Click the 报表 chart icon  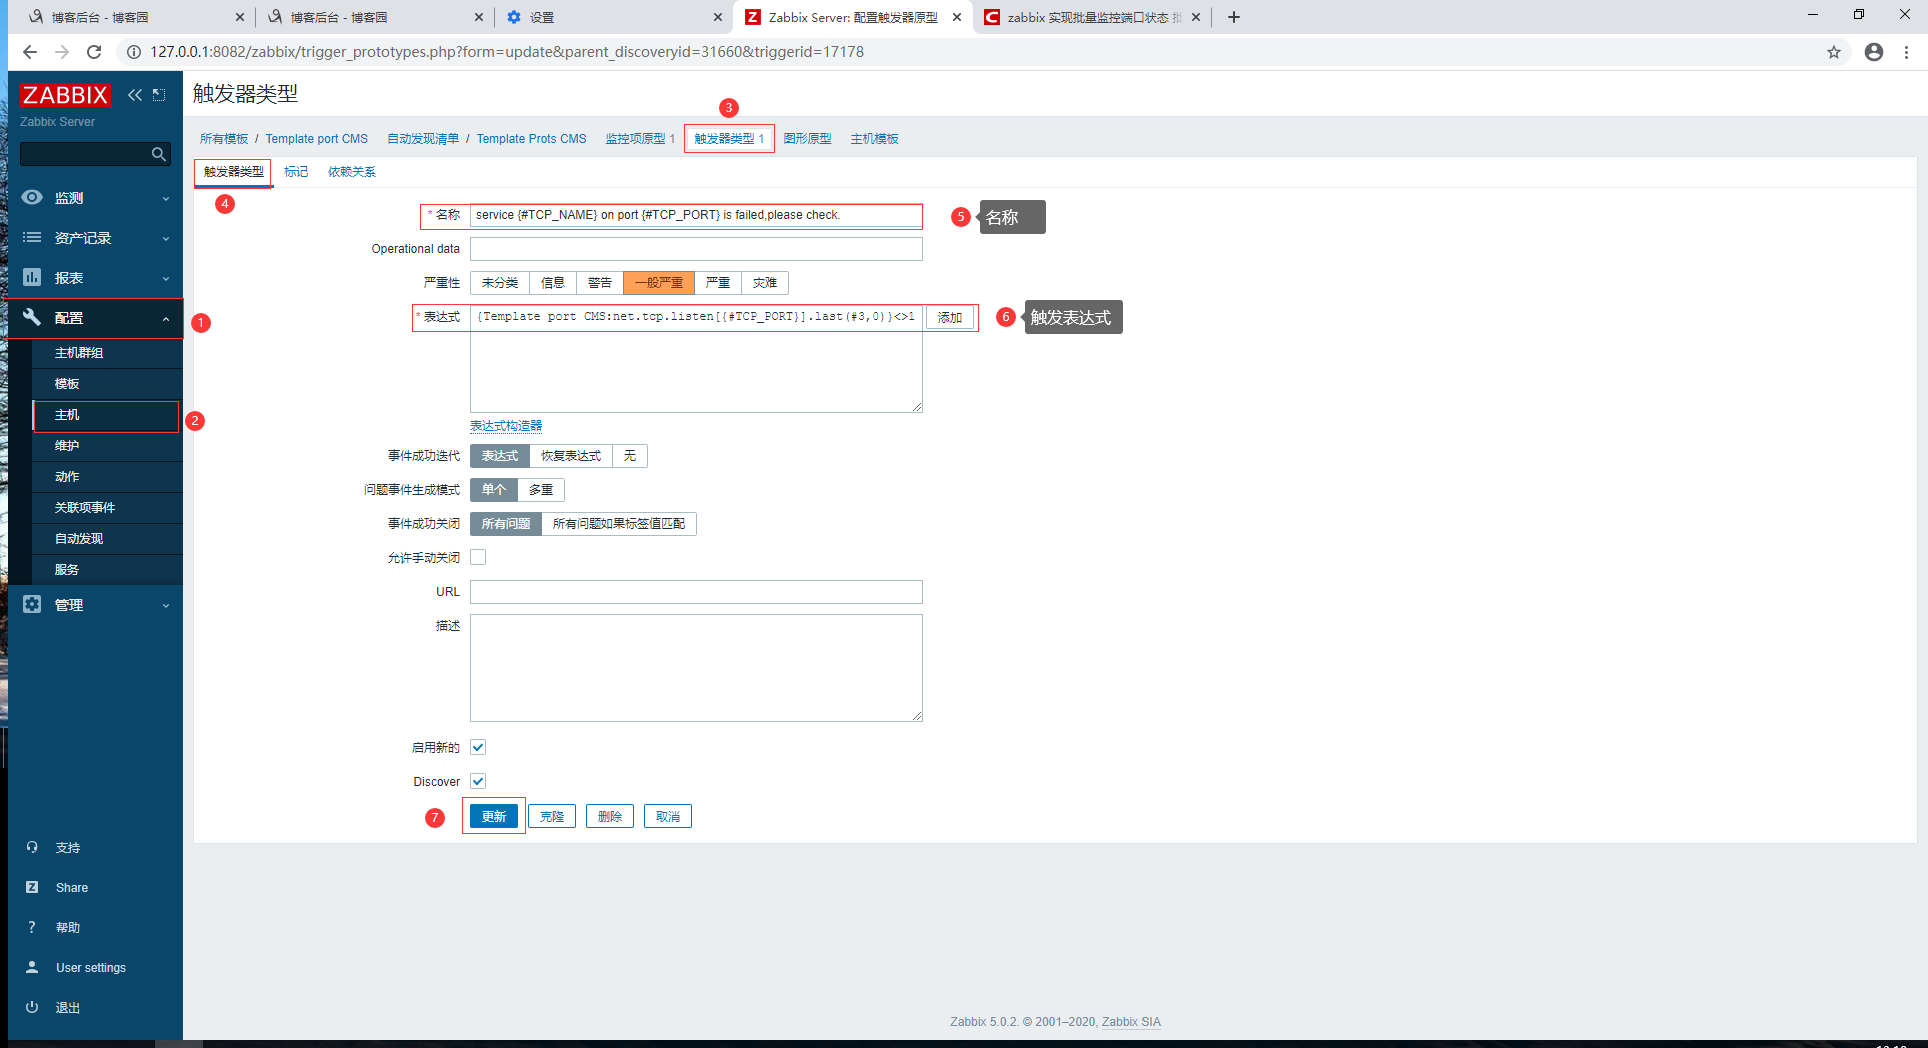pos(32,278)
